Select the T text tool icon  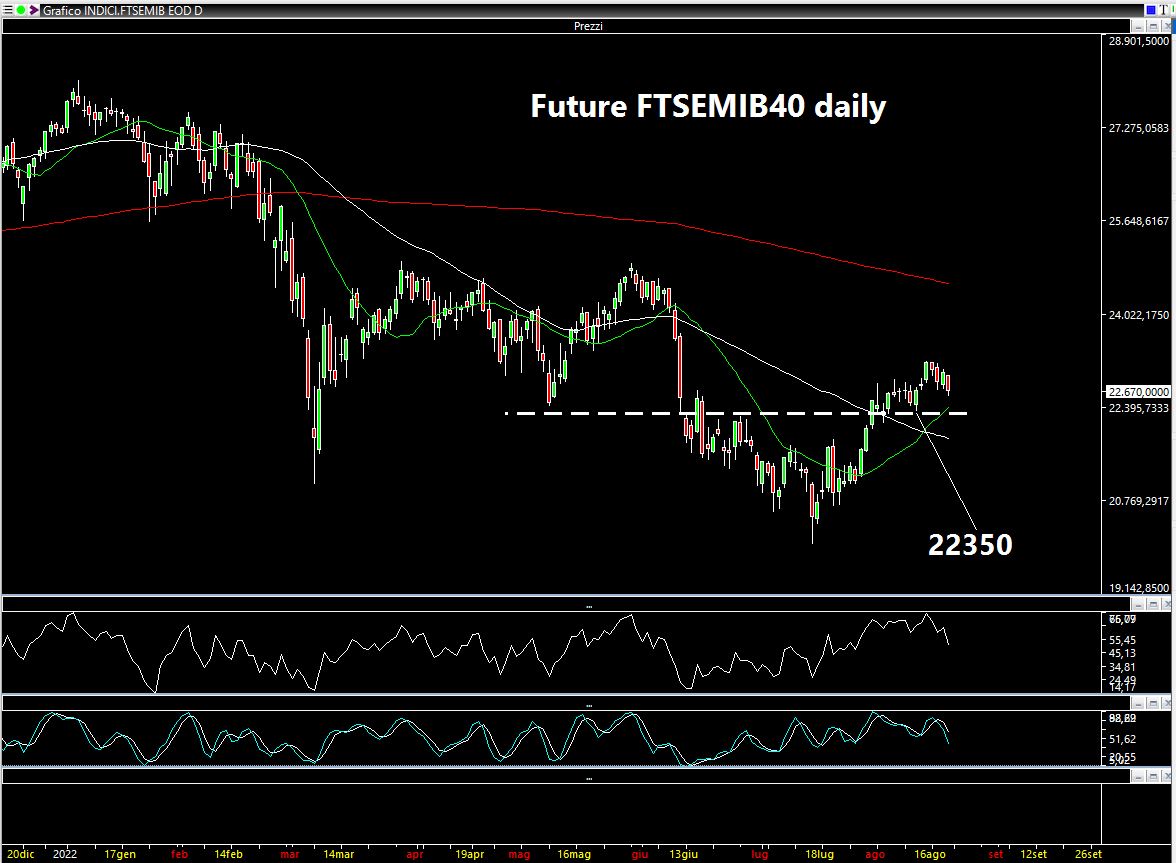pyautogui.click(x=1165, y=10)
